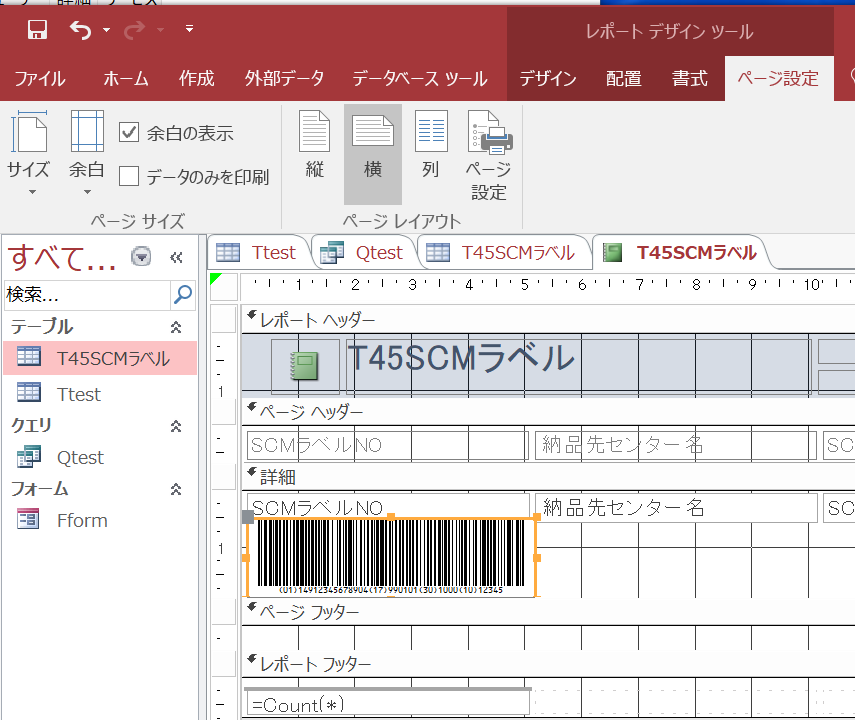855x720 pixels.
Task: Switch to the T45SCMラベル table document tab
Action: pos(504,253)
